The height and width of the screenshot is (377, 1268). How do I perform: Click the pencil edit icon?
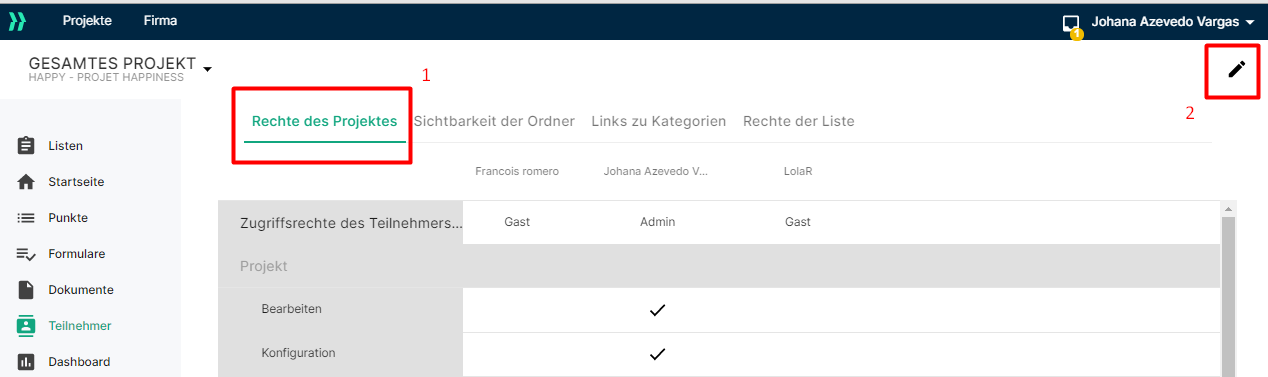tap(1237, 69)
